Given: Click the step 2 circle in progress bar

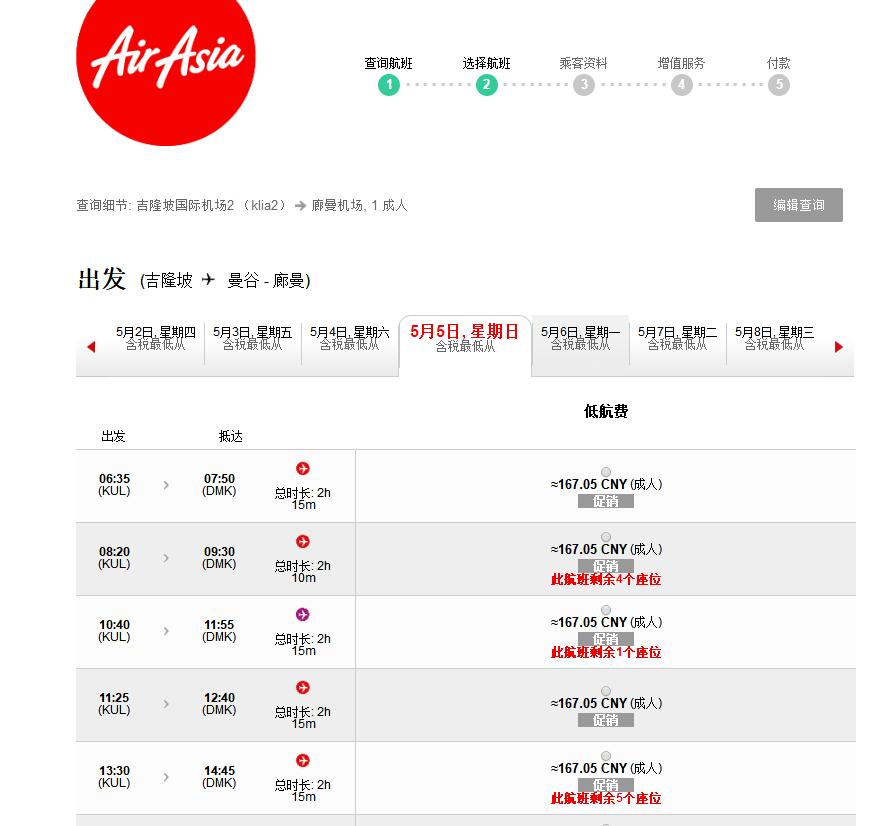Looking at the screenshot, I should click(x=486, y=85).
